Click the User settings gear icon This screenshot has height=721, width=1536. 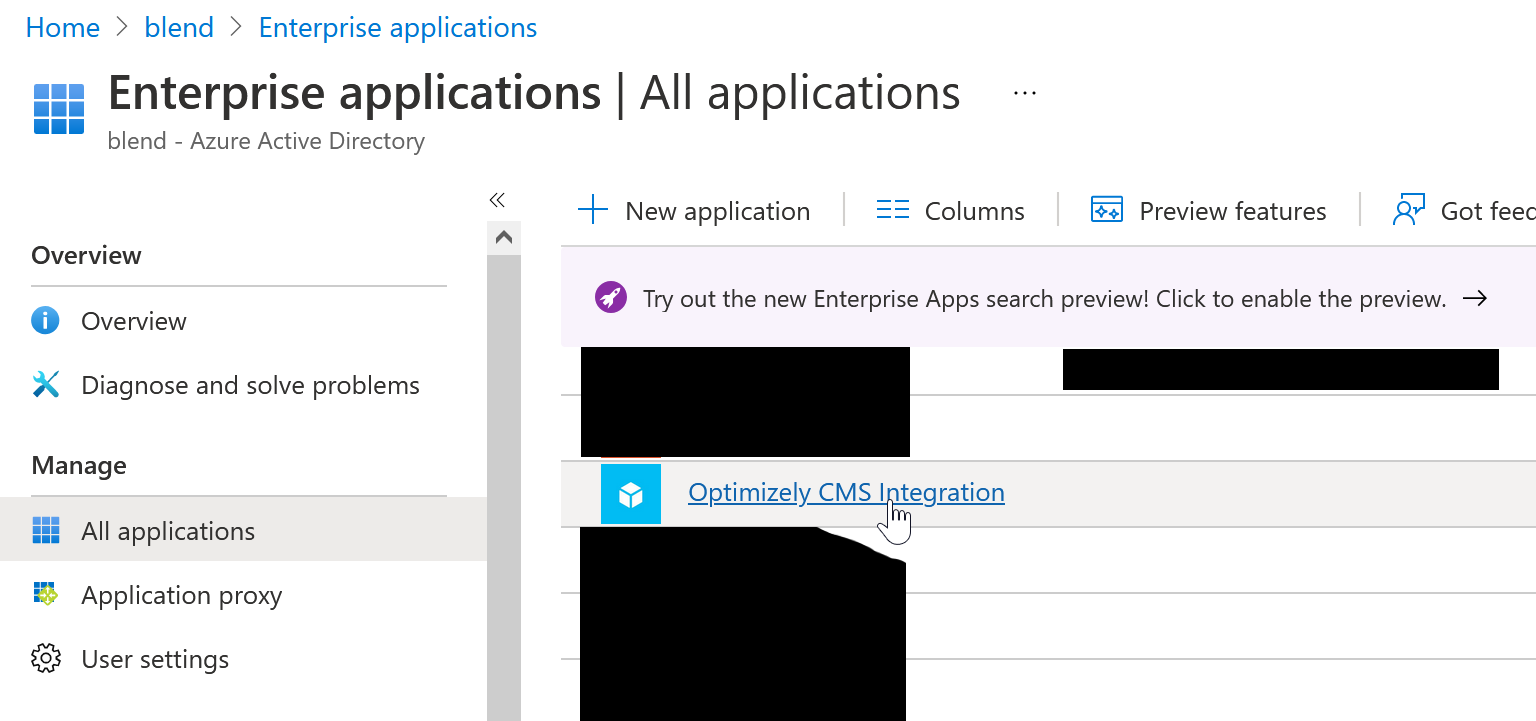pos(46,659)
